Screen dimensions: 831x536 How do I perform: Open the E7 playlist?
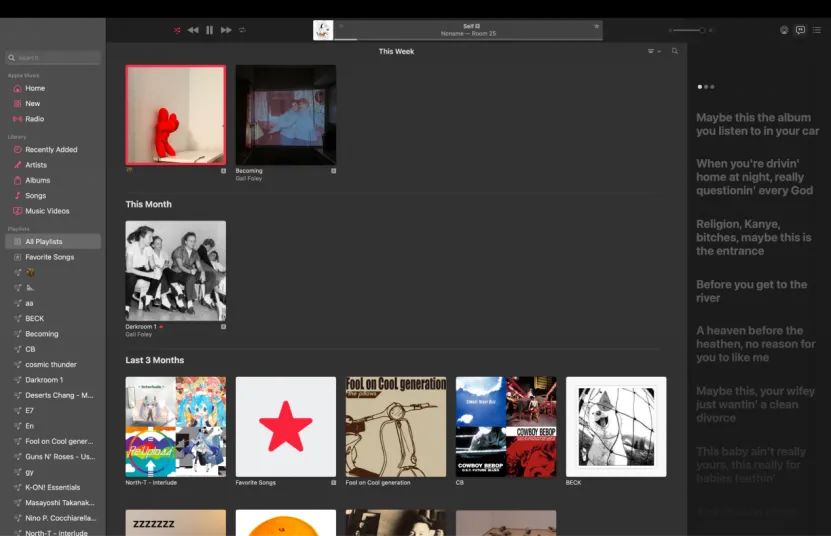(53, 411)
